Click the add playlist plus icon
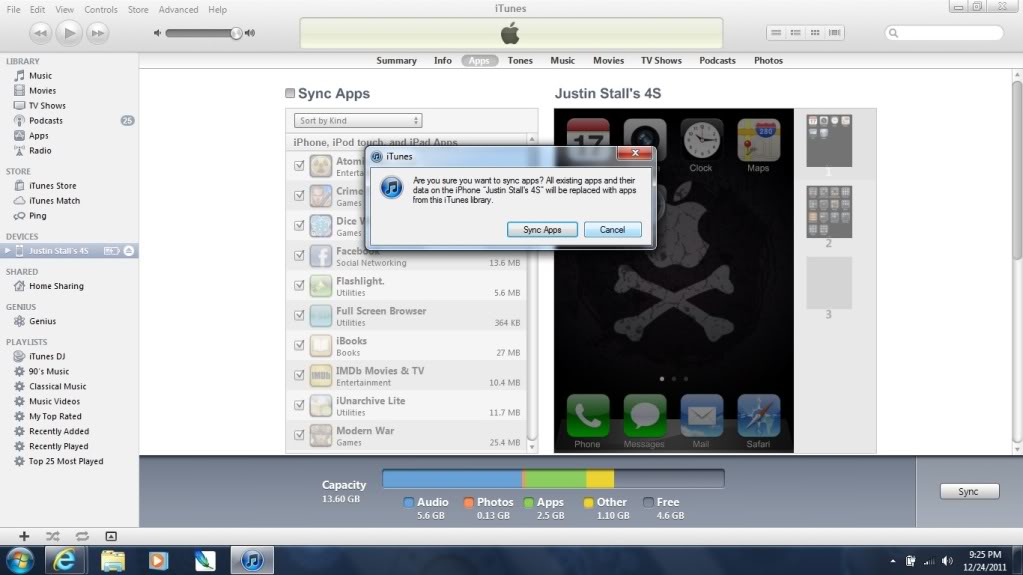The width and height of the screenshot is (1023, 575). click(24, 536)
